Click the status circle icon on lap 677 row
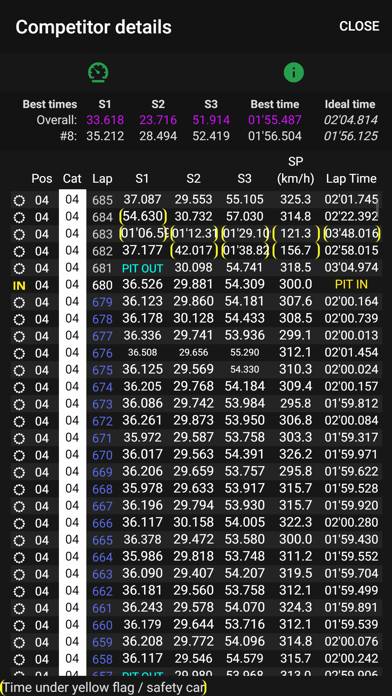The width and height of the screenshot is (392, 696). point(19,336)
